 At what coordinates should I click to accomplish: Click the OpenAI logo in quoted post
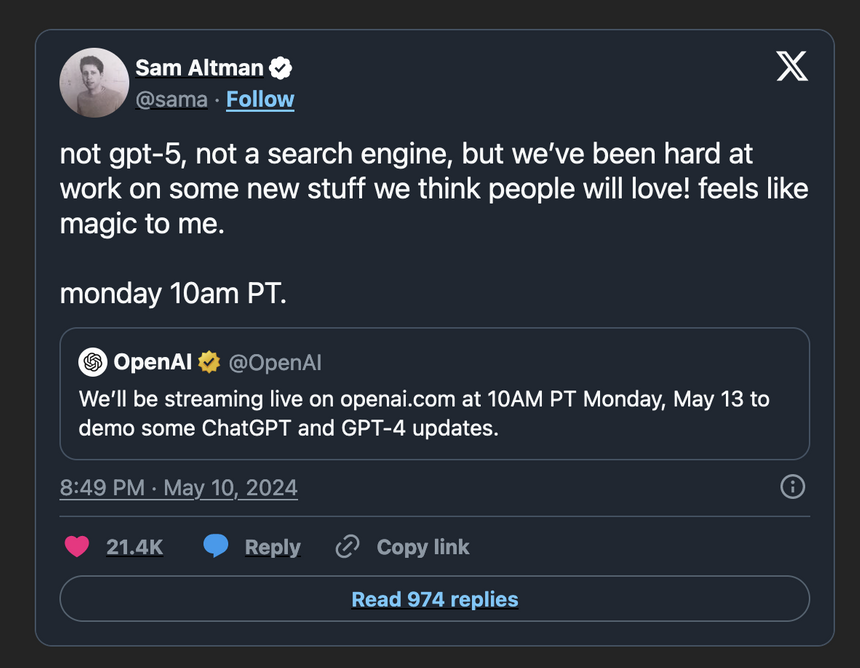[93, 362]
